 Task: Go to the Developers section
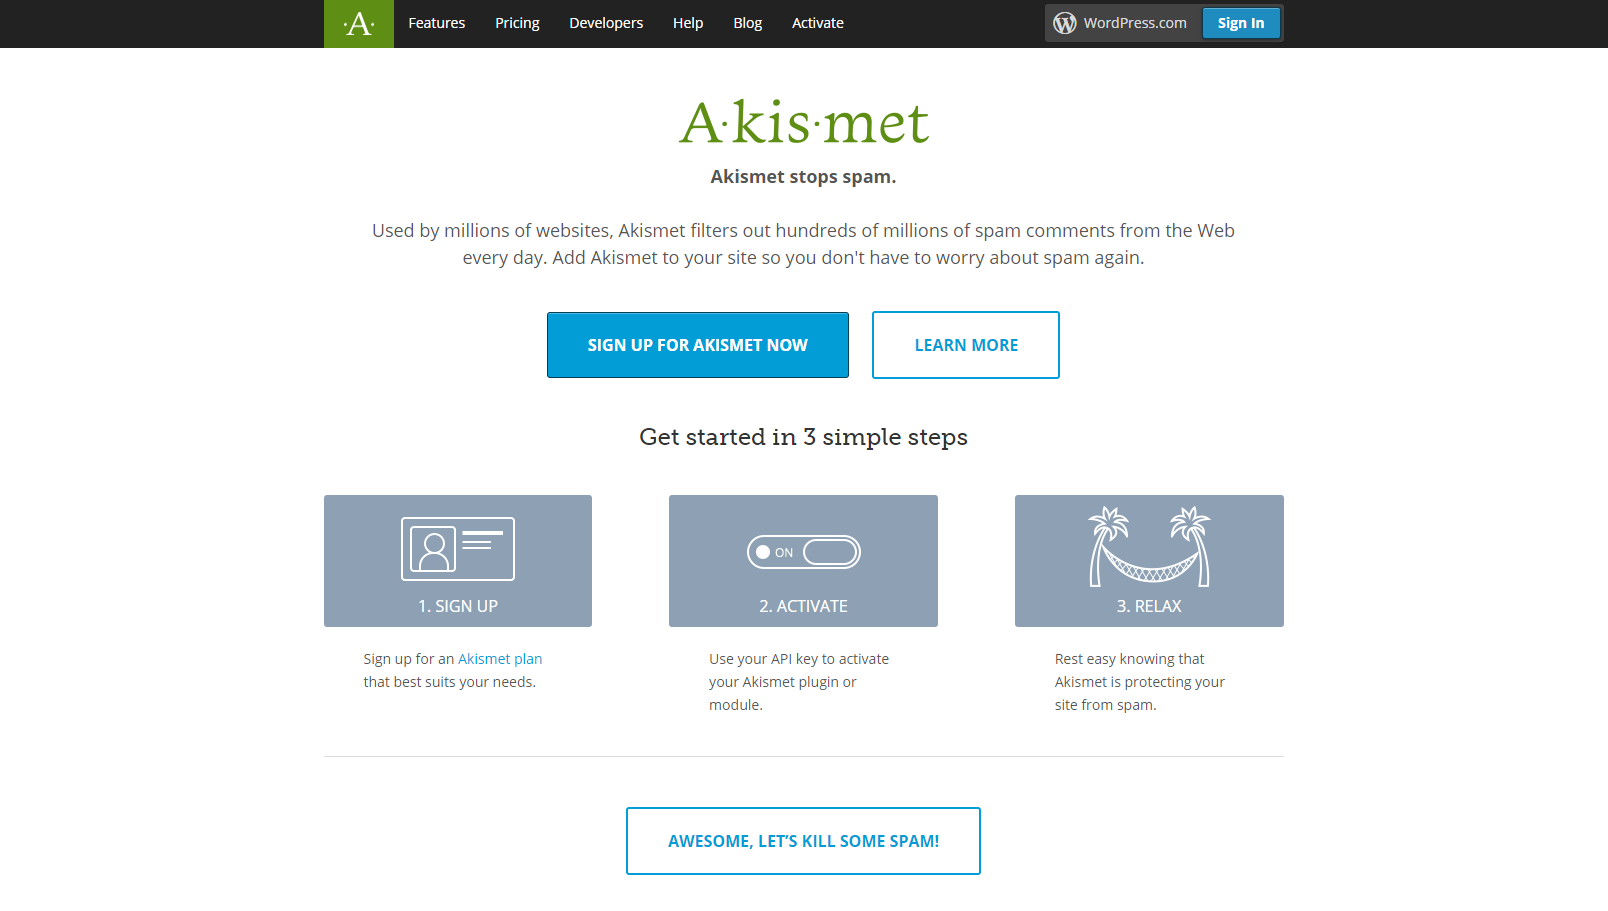pos(606,23)
